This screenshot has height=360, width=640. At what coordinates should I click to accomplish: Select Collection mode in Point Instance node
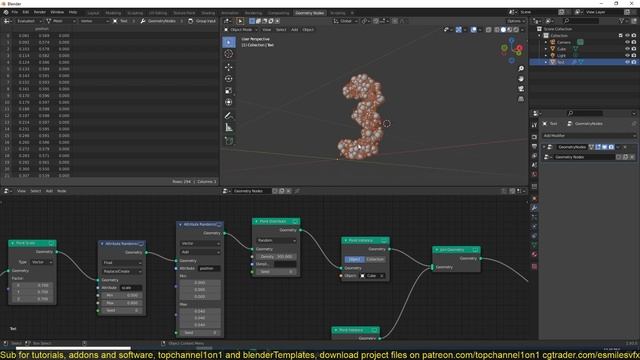(x=375, y=259)
